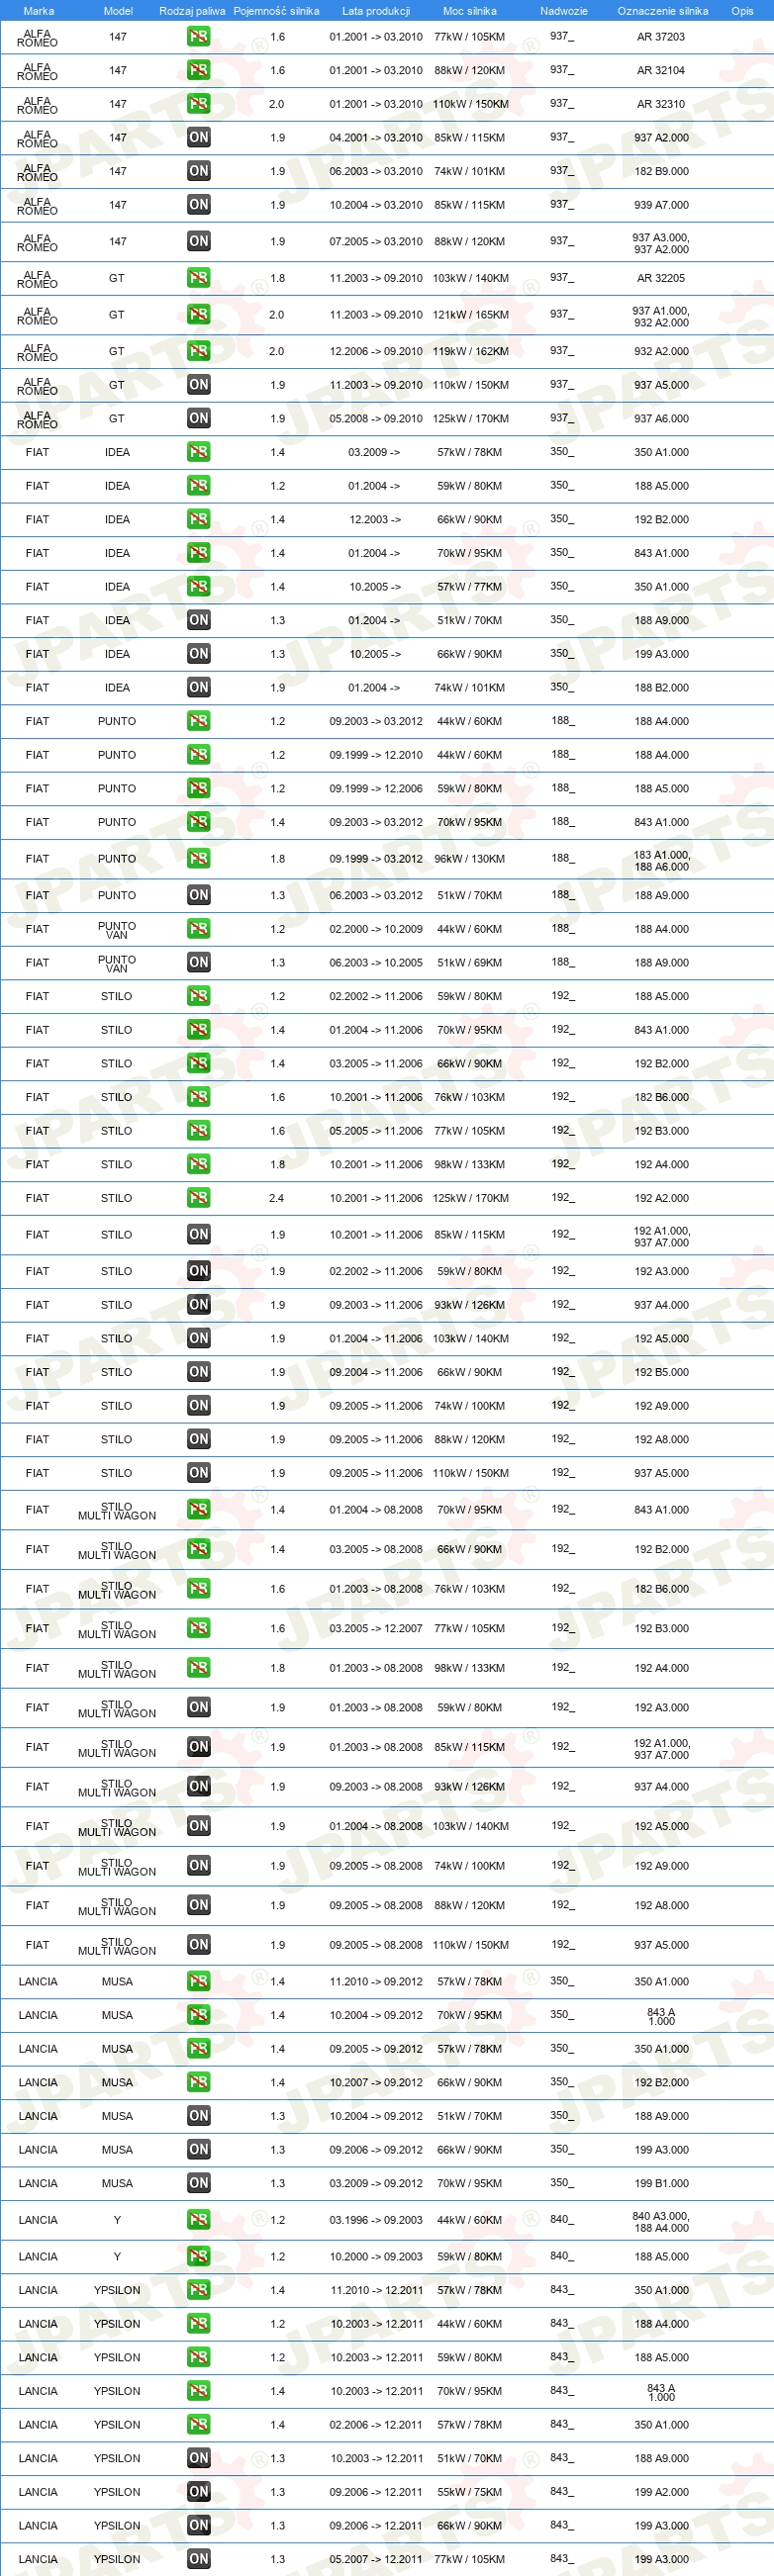Click diesel ON icon in Ypsilon 05.2007 -> 12.2011 row
The width and height of the screenshot is (774, 2576).
point(199,2559)
